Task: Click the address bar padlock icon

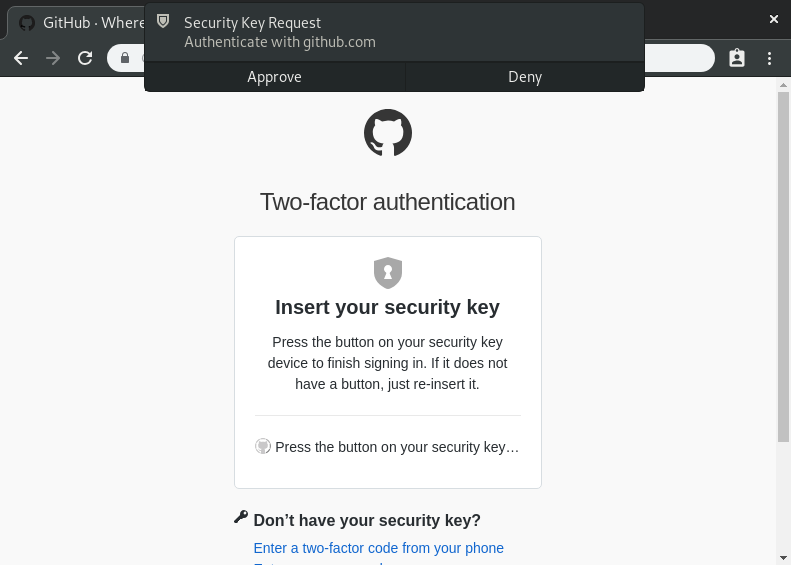Action: pyautogui.click(x=125, y=58)
